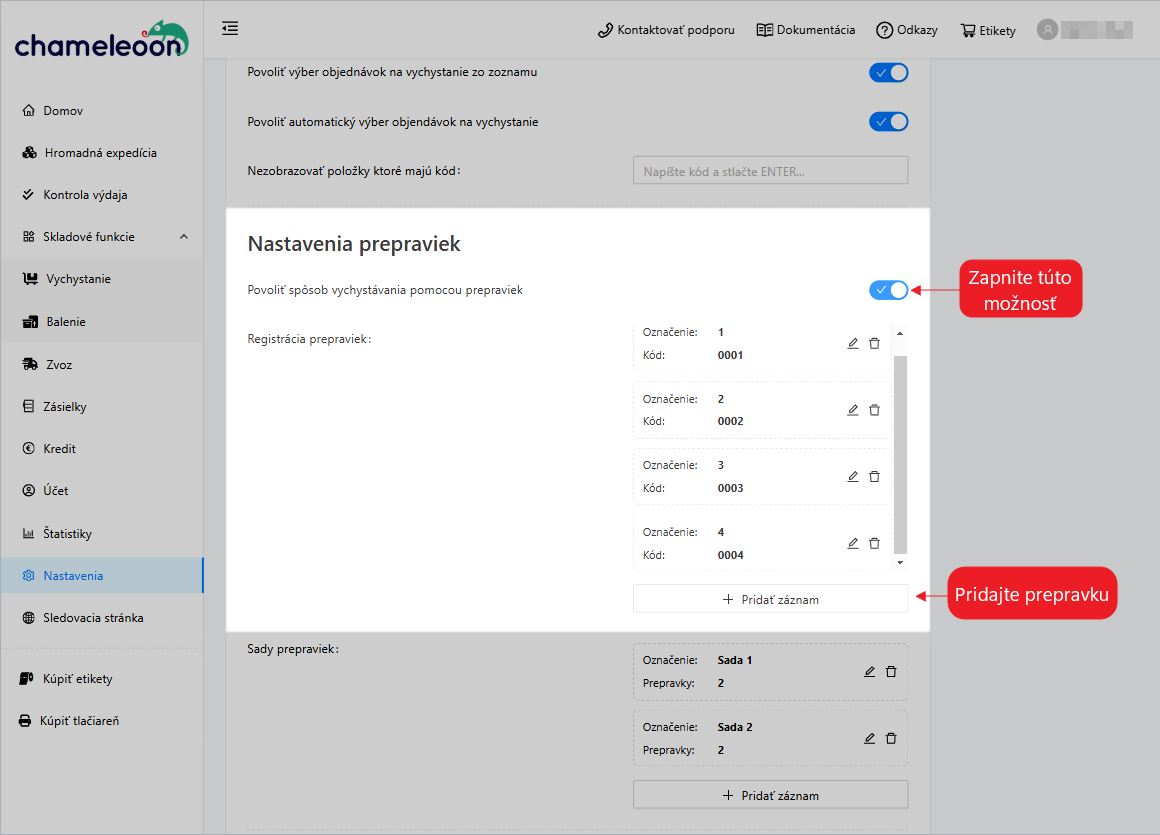Open the user avatar profile icon
Image resolution: width=1160 pixels, height=835 pixels.
(1047, 30)
